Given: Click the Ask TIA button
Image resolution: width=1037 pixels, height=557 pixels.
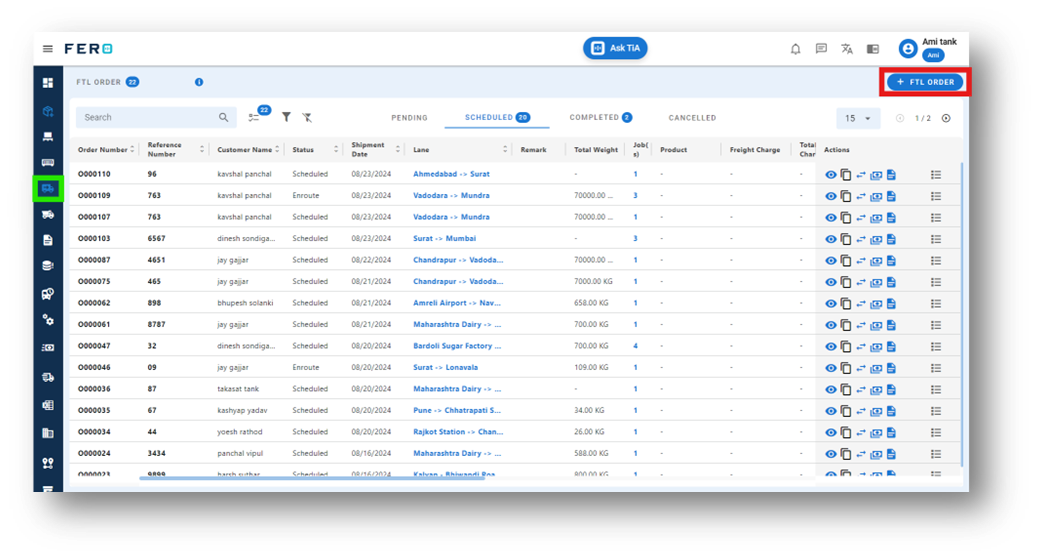Looking at the screenshot, I should [x=615, y=48].
